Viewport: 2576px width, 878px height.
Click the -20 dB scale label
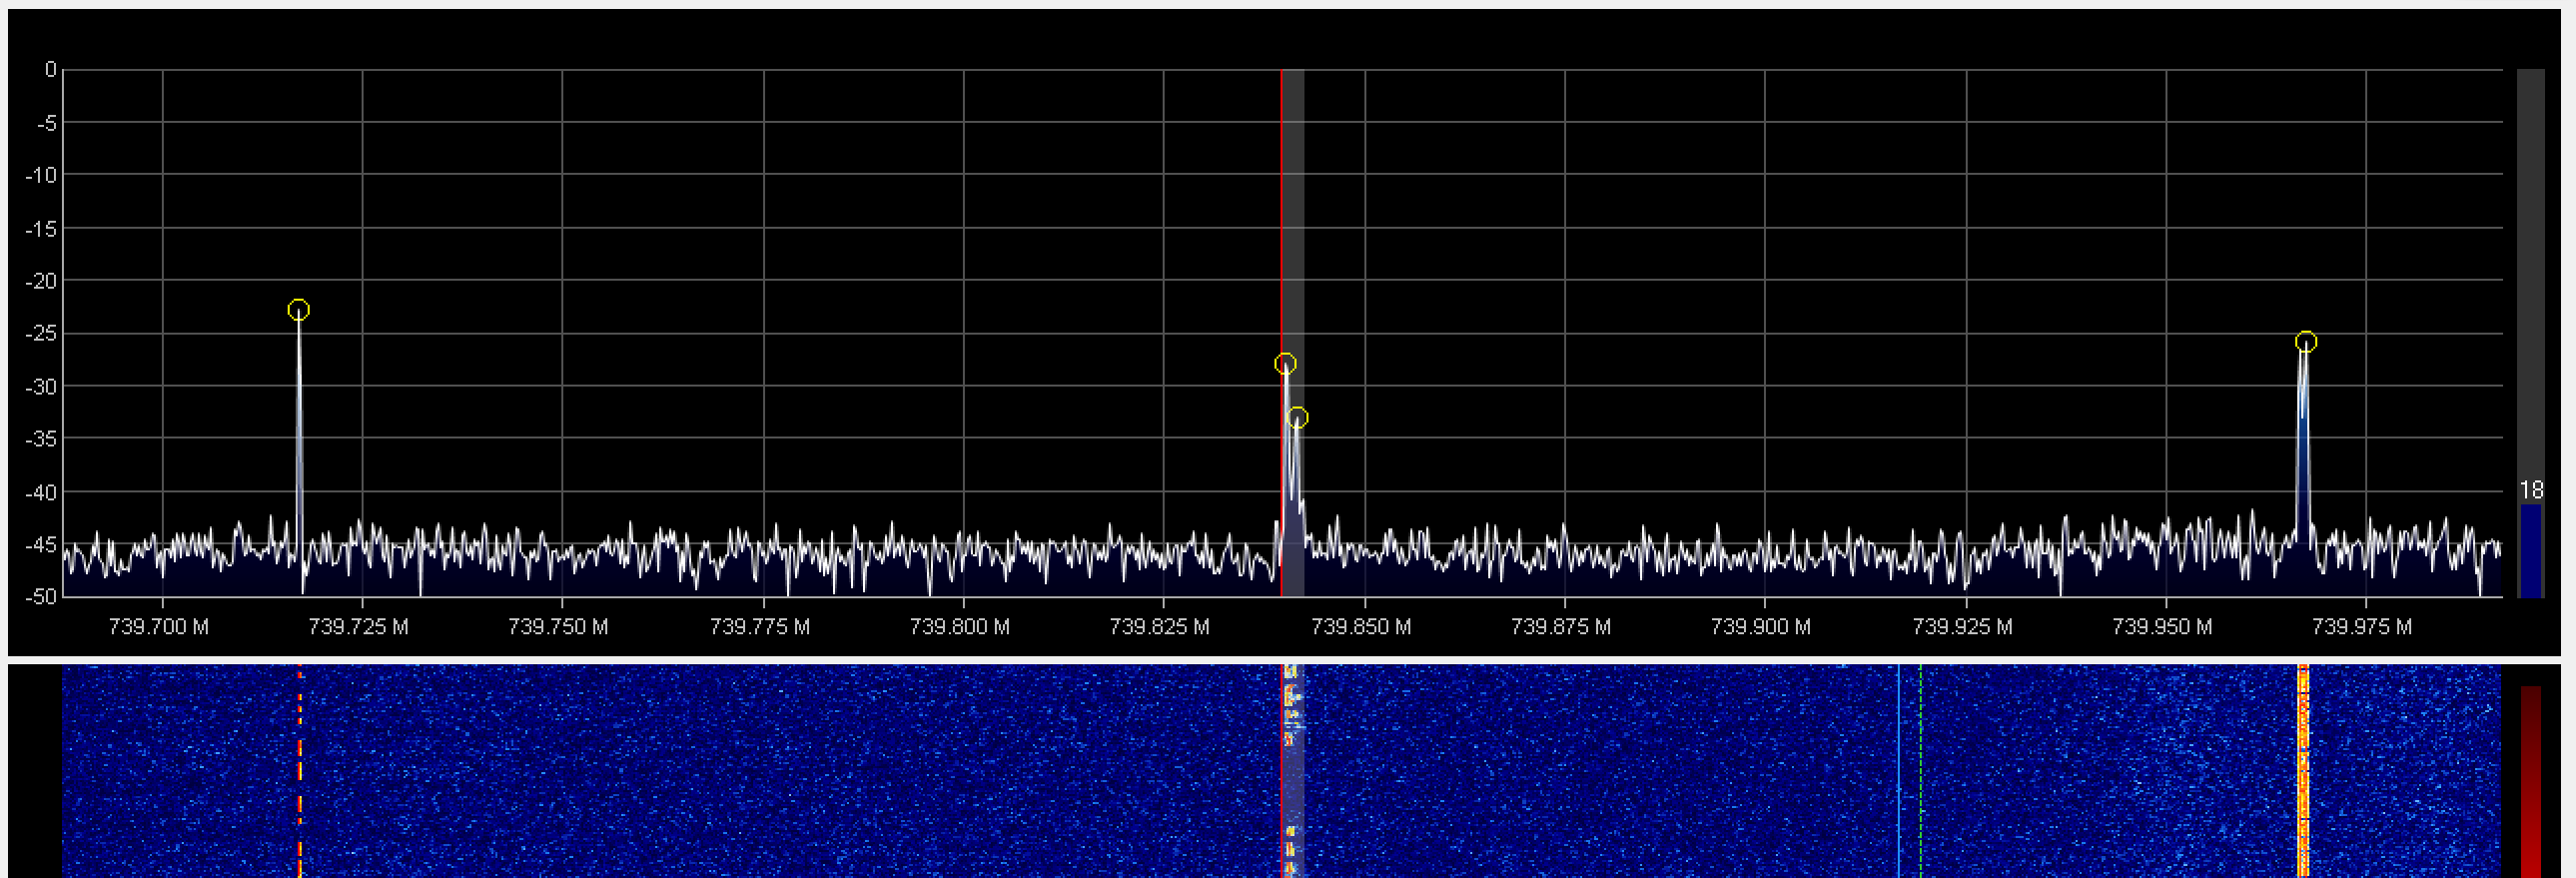click(x=42, y=281)
